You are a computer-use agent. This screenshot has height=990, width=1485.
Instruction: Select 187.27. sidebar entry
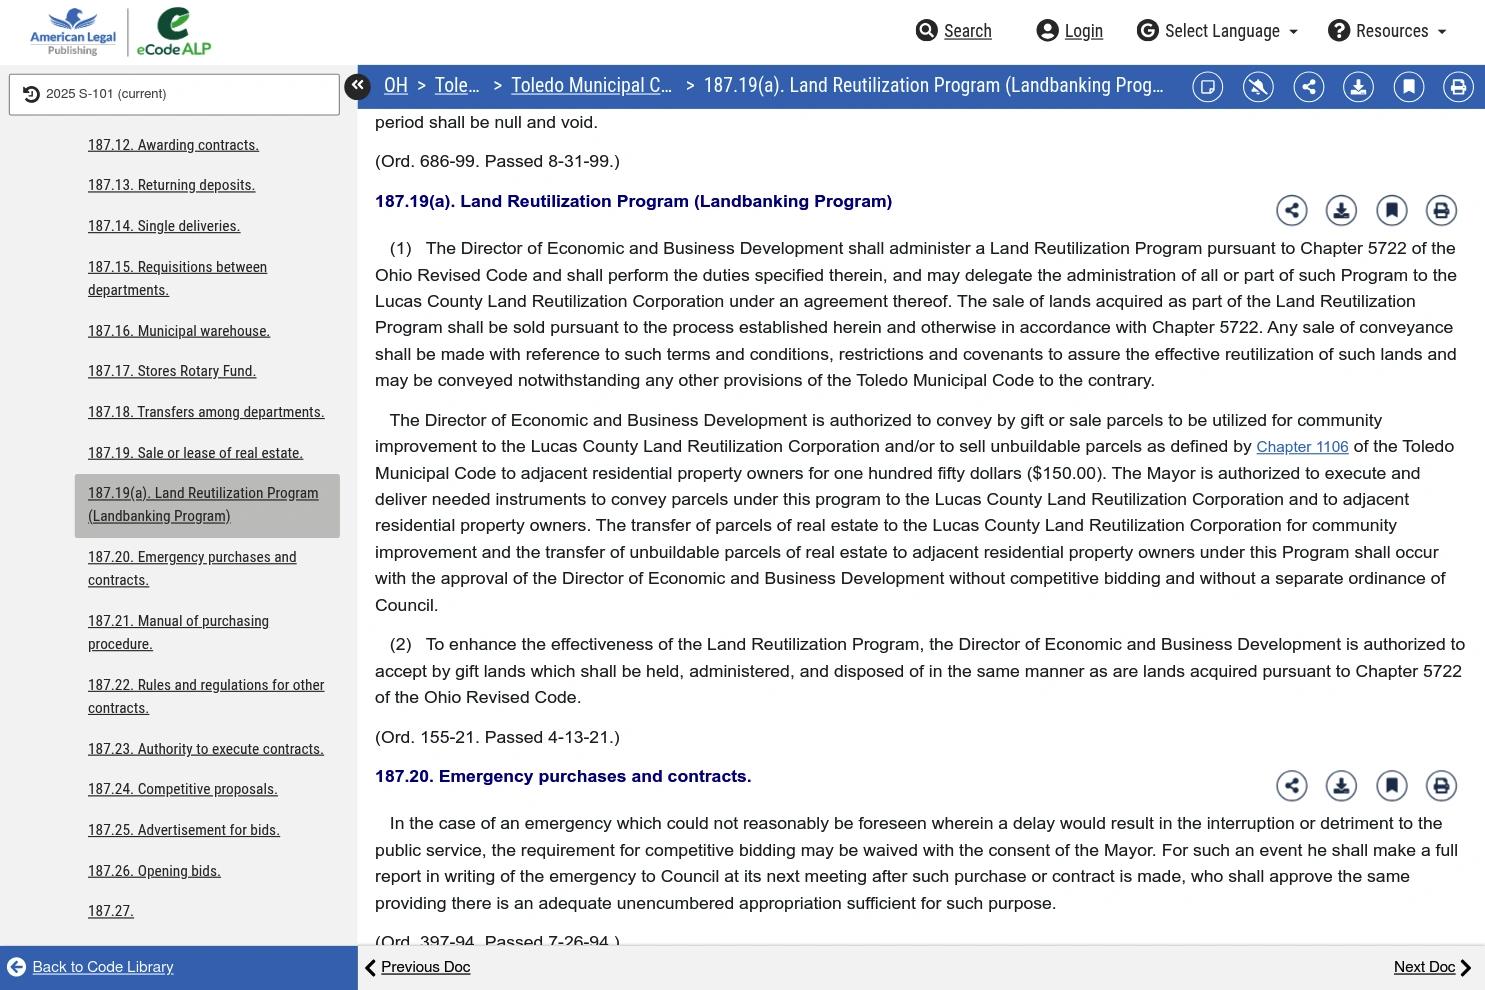111,911
